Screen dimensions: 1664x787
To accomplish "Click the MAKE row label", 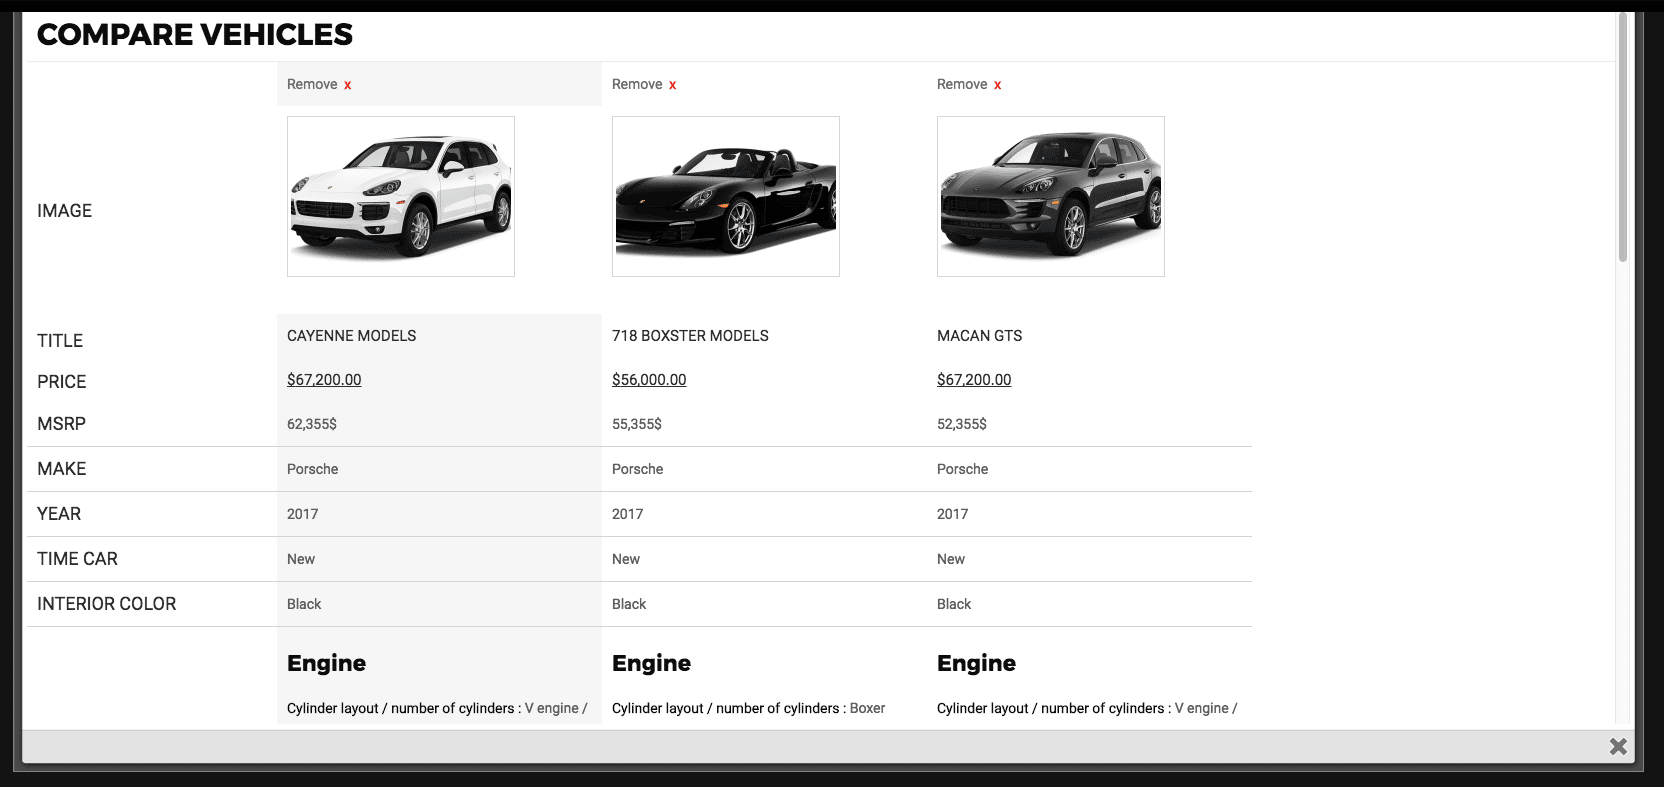I will [x=62, y=469].
